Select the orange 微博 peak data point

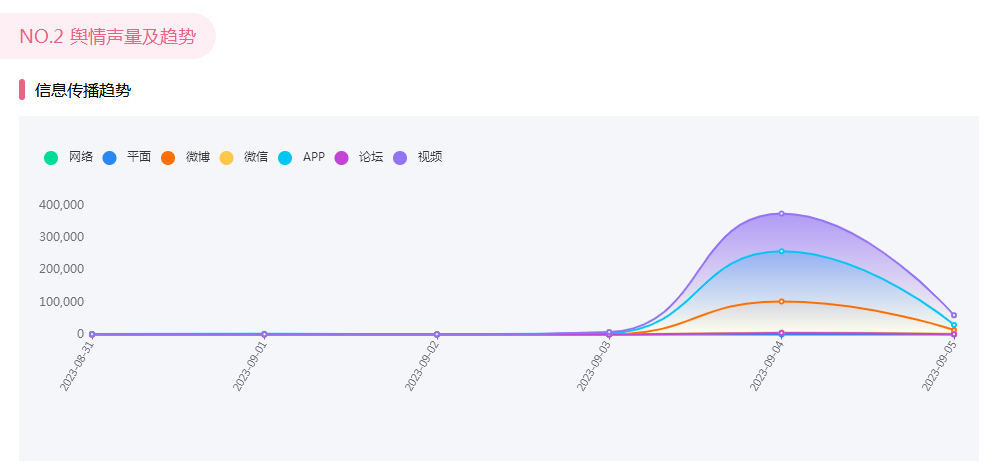point(781,301)
